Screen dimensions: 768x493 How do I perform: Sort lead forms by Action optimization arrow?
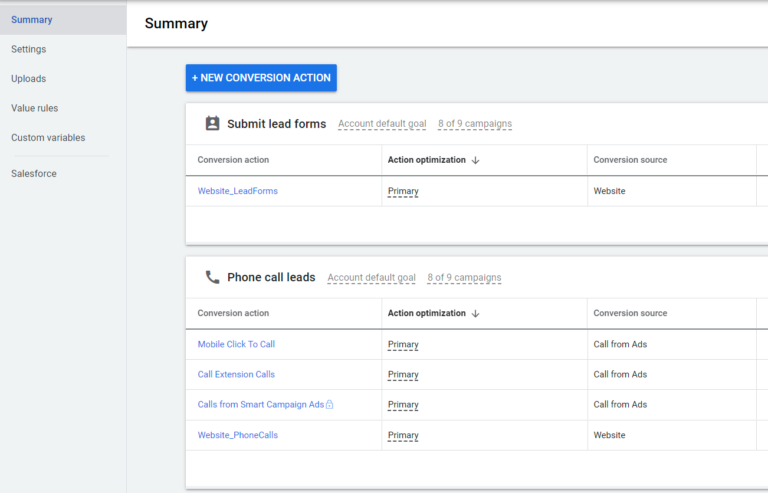coord(475,160)
